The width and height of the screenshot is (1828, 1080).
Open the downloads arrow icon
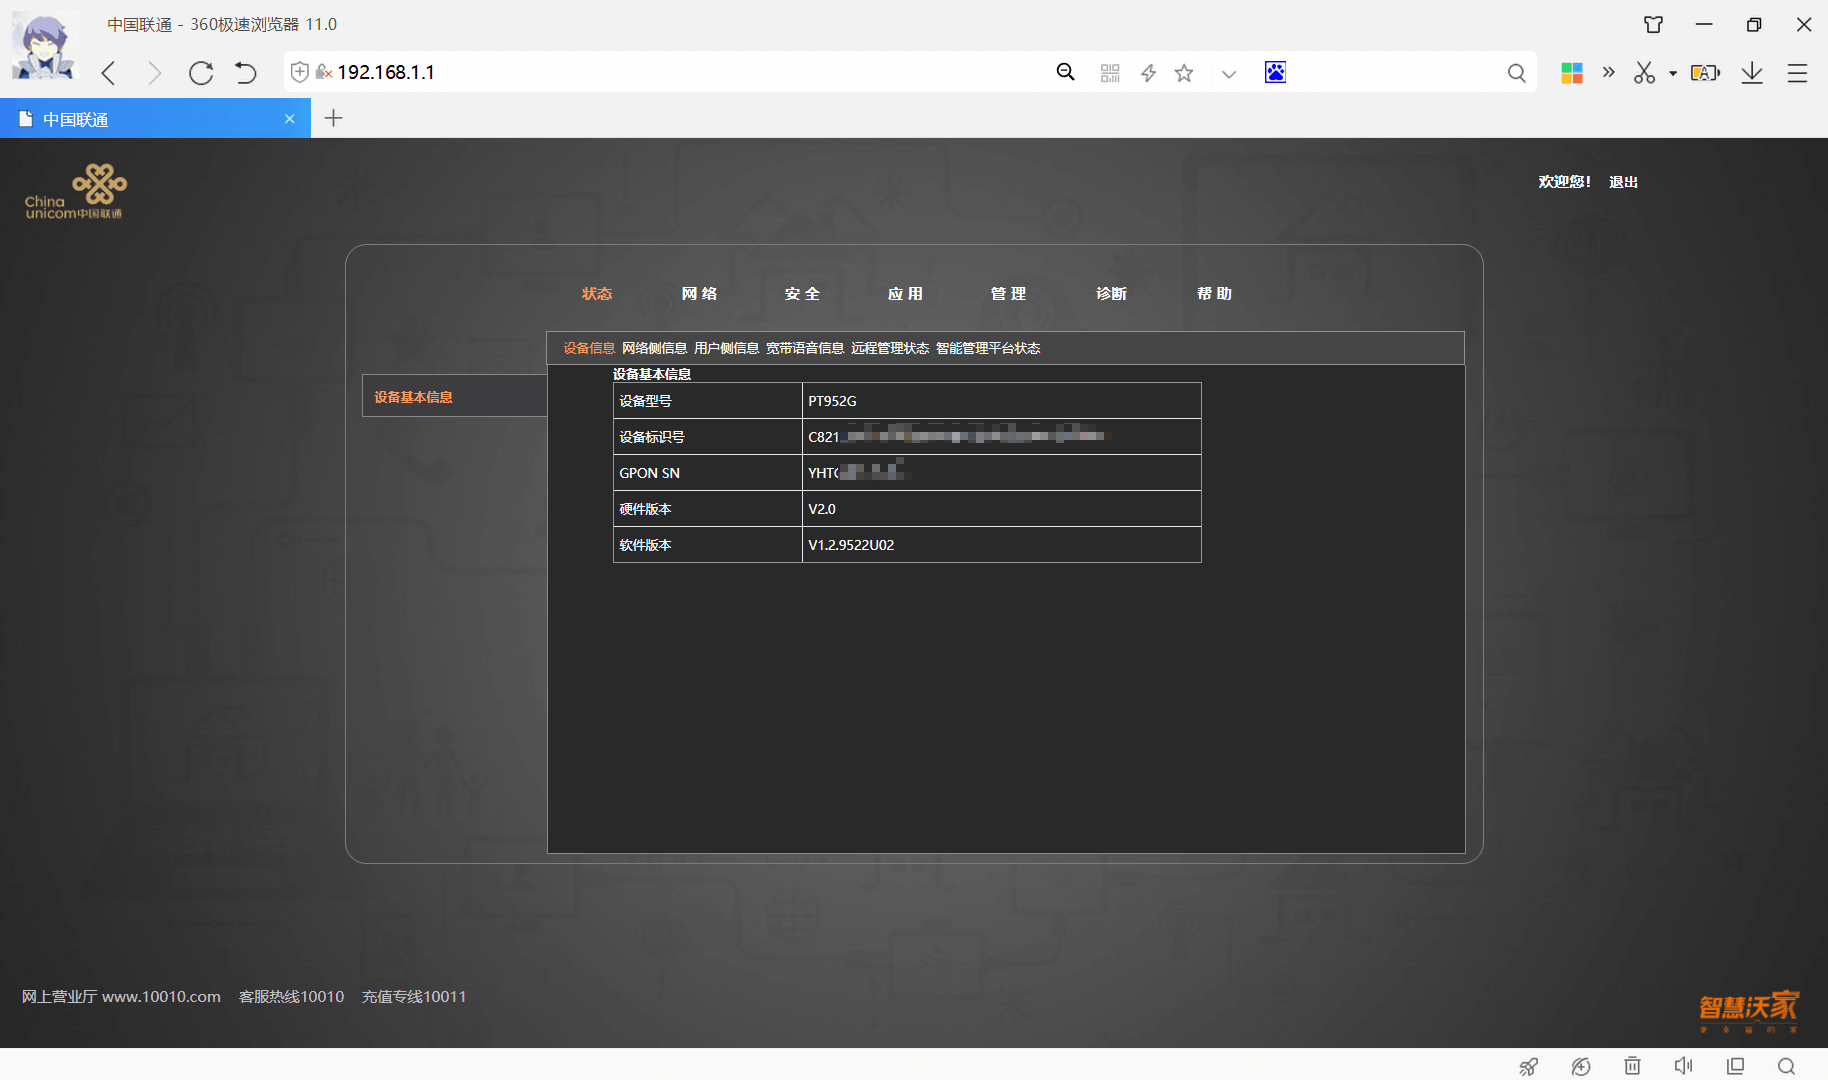point(1752,72)
